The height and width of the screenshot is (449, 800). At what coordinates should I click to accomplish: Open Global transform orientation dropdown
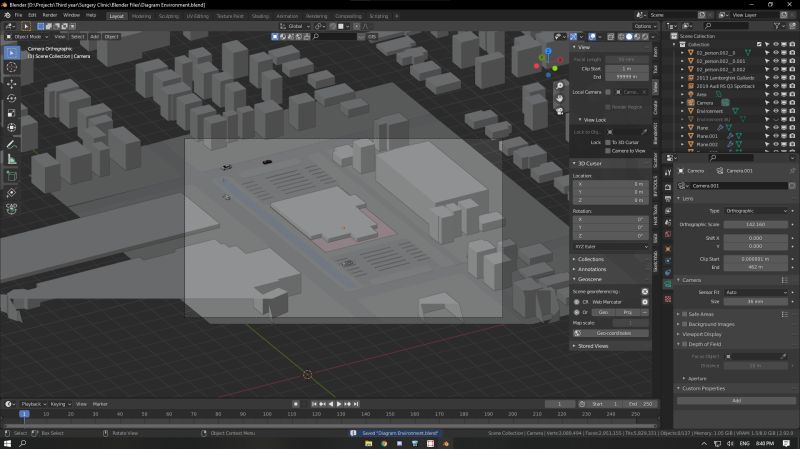[295, 26]
